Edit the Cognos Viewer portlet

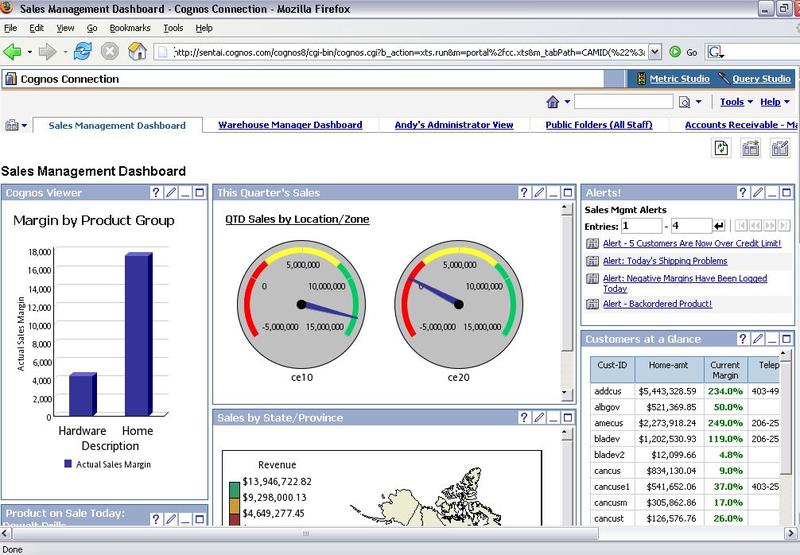(x=171, y=192)
